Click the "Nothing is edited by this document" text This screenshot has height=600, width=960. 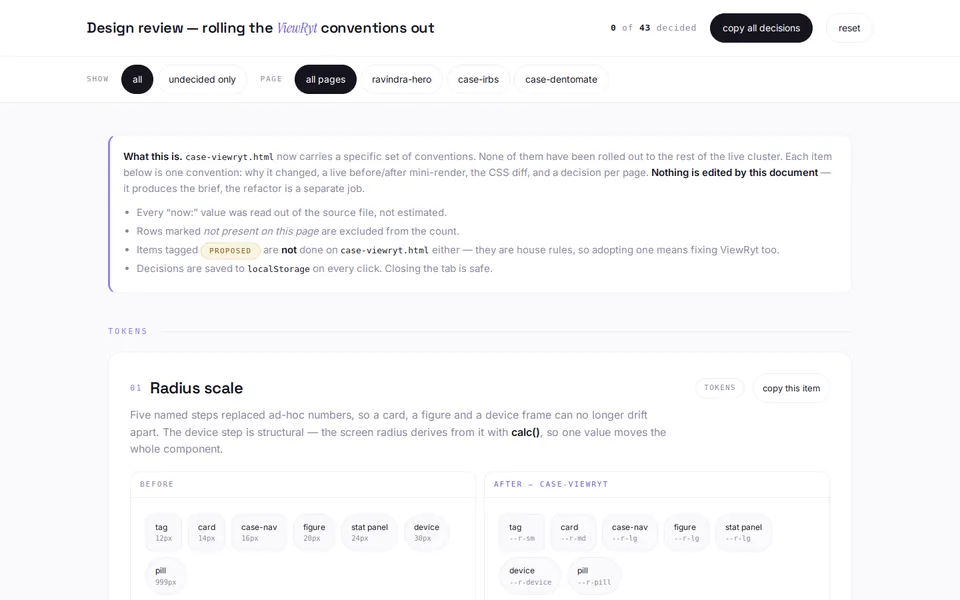tap(735, 173)
